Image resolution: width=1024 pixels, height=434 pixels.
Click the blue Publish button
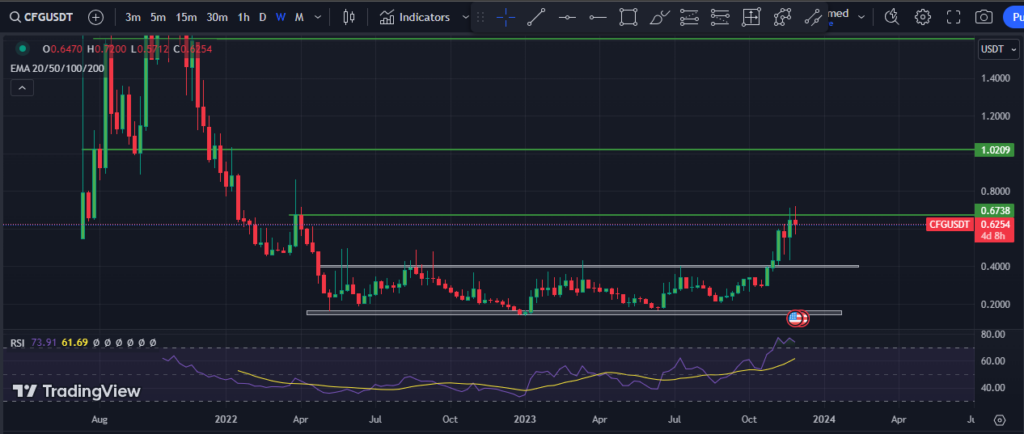(1013, 18)
